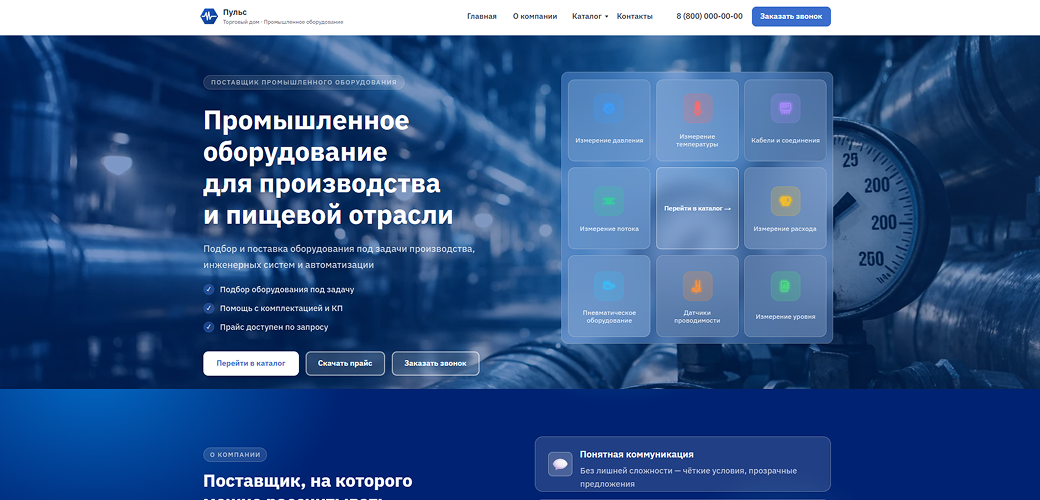Select the Измерение уровня icon tile
This screenshot has width=1040, height=500.
(x=785, y=286)
